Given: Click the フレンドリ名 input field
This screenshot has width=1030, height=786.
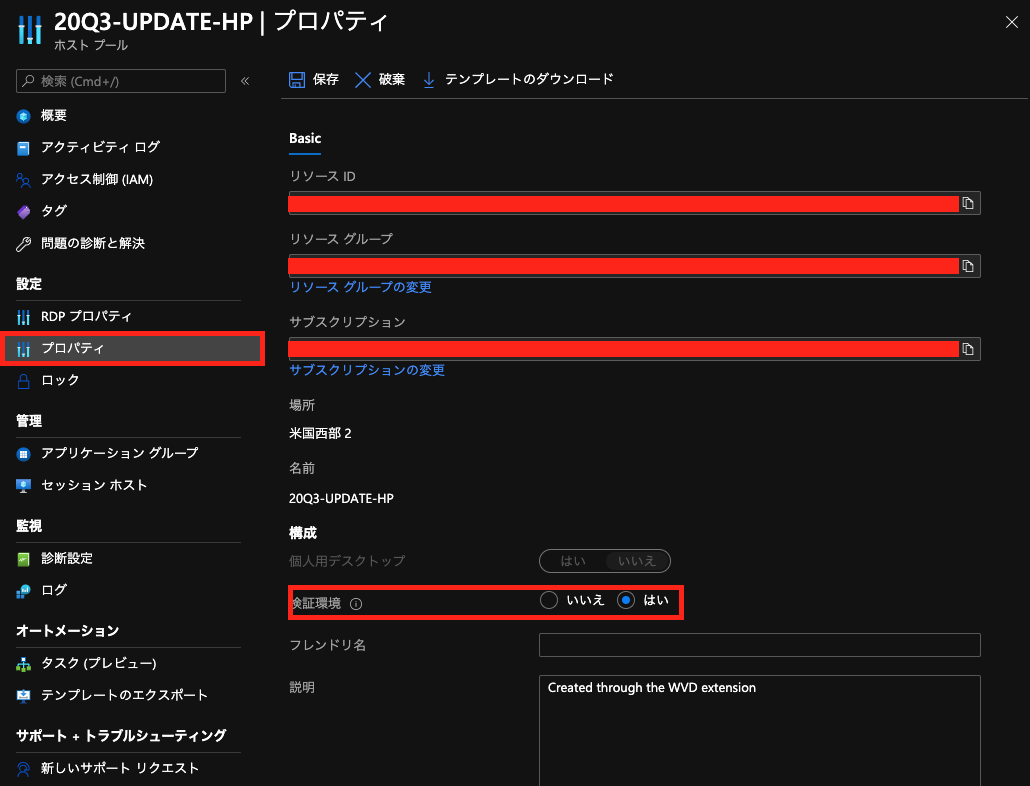Looking at the screenshot, I should [759, 645].
